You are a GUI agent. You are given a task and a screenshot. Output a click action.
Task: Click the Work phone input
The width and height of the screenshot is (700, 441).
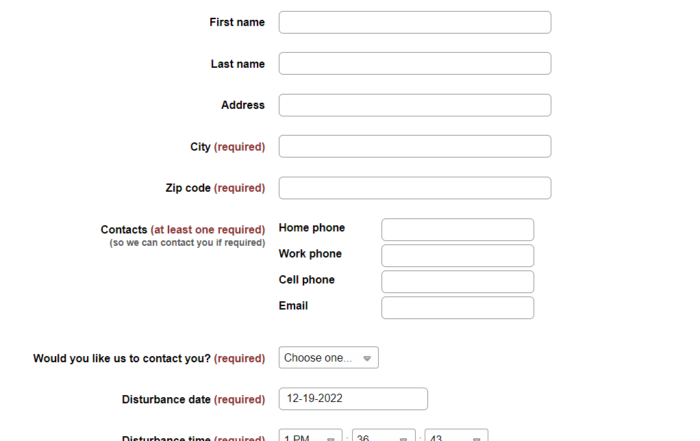pyautogui.click(x=457, y=255)
